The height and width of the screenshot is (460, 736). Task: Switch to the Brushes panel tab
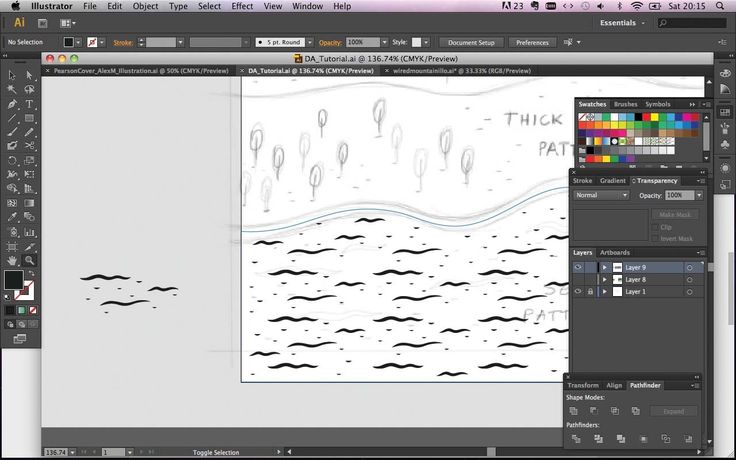626,104
